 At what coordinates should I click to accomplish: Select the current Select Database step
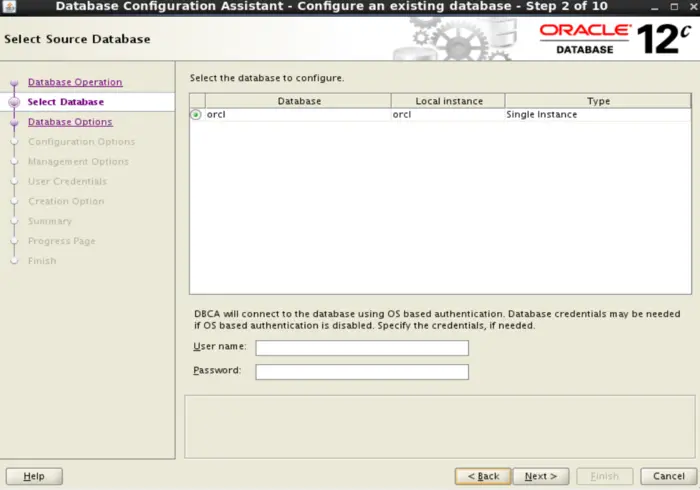click(66, 102)
